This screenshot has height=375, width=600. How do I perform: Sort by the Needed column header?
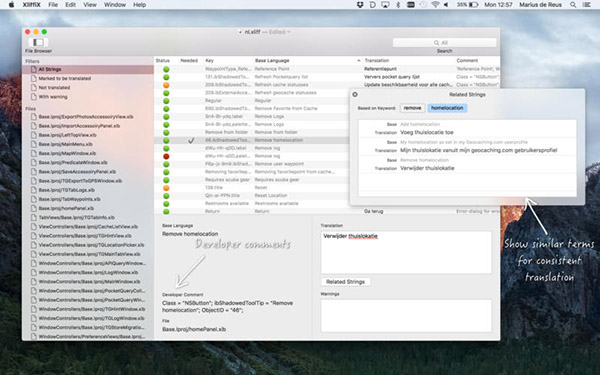[189, 60]
